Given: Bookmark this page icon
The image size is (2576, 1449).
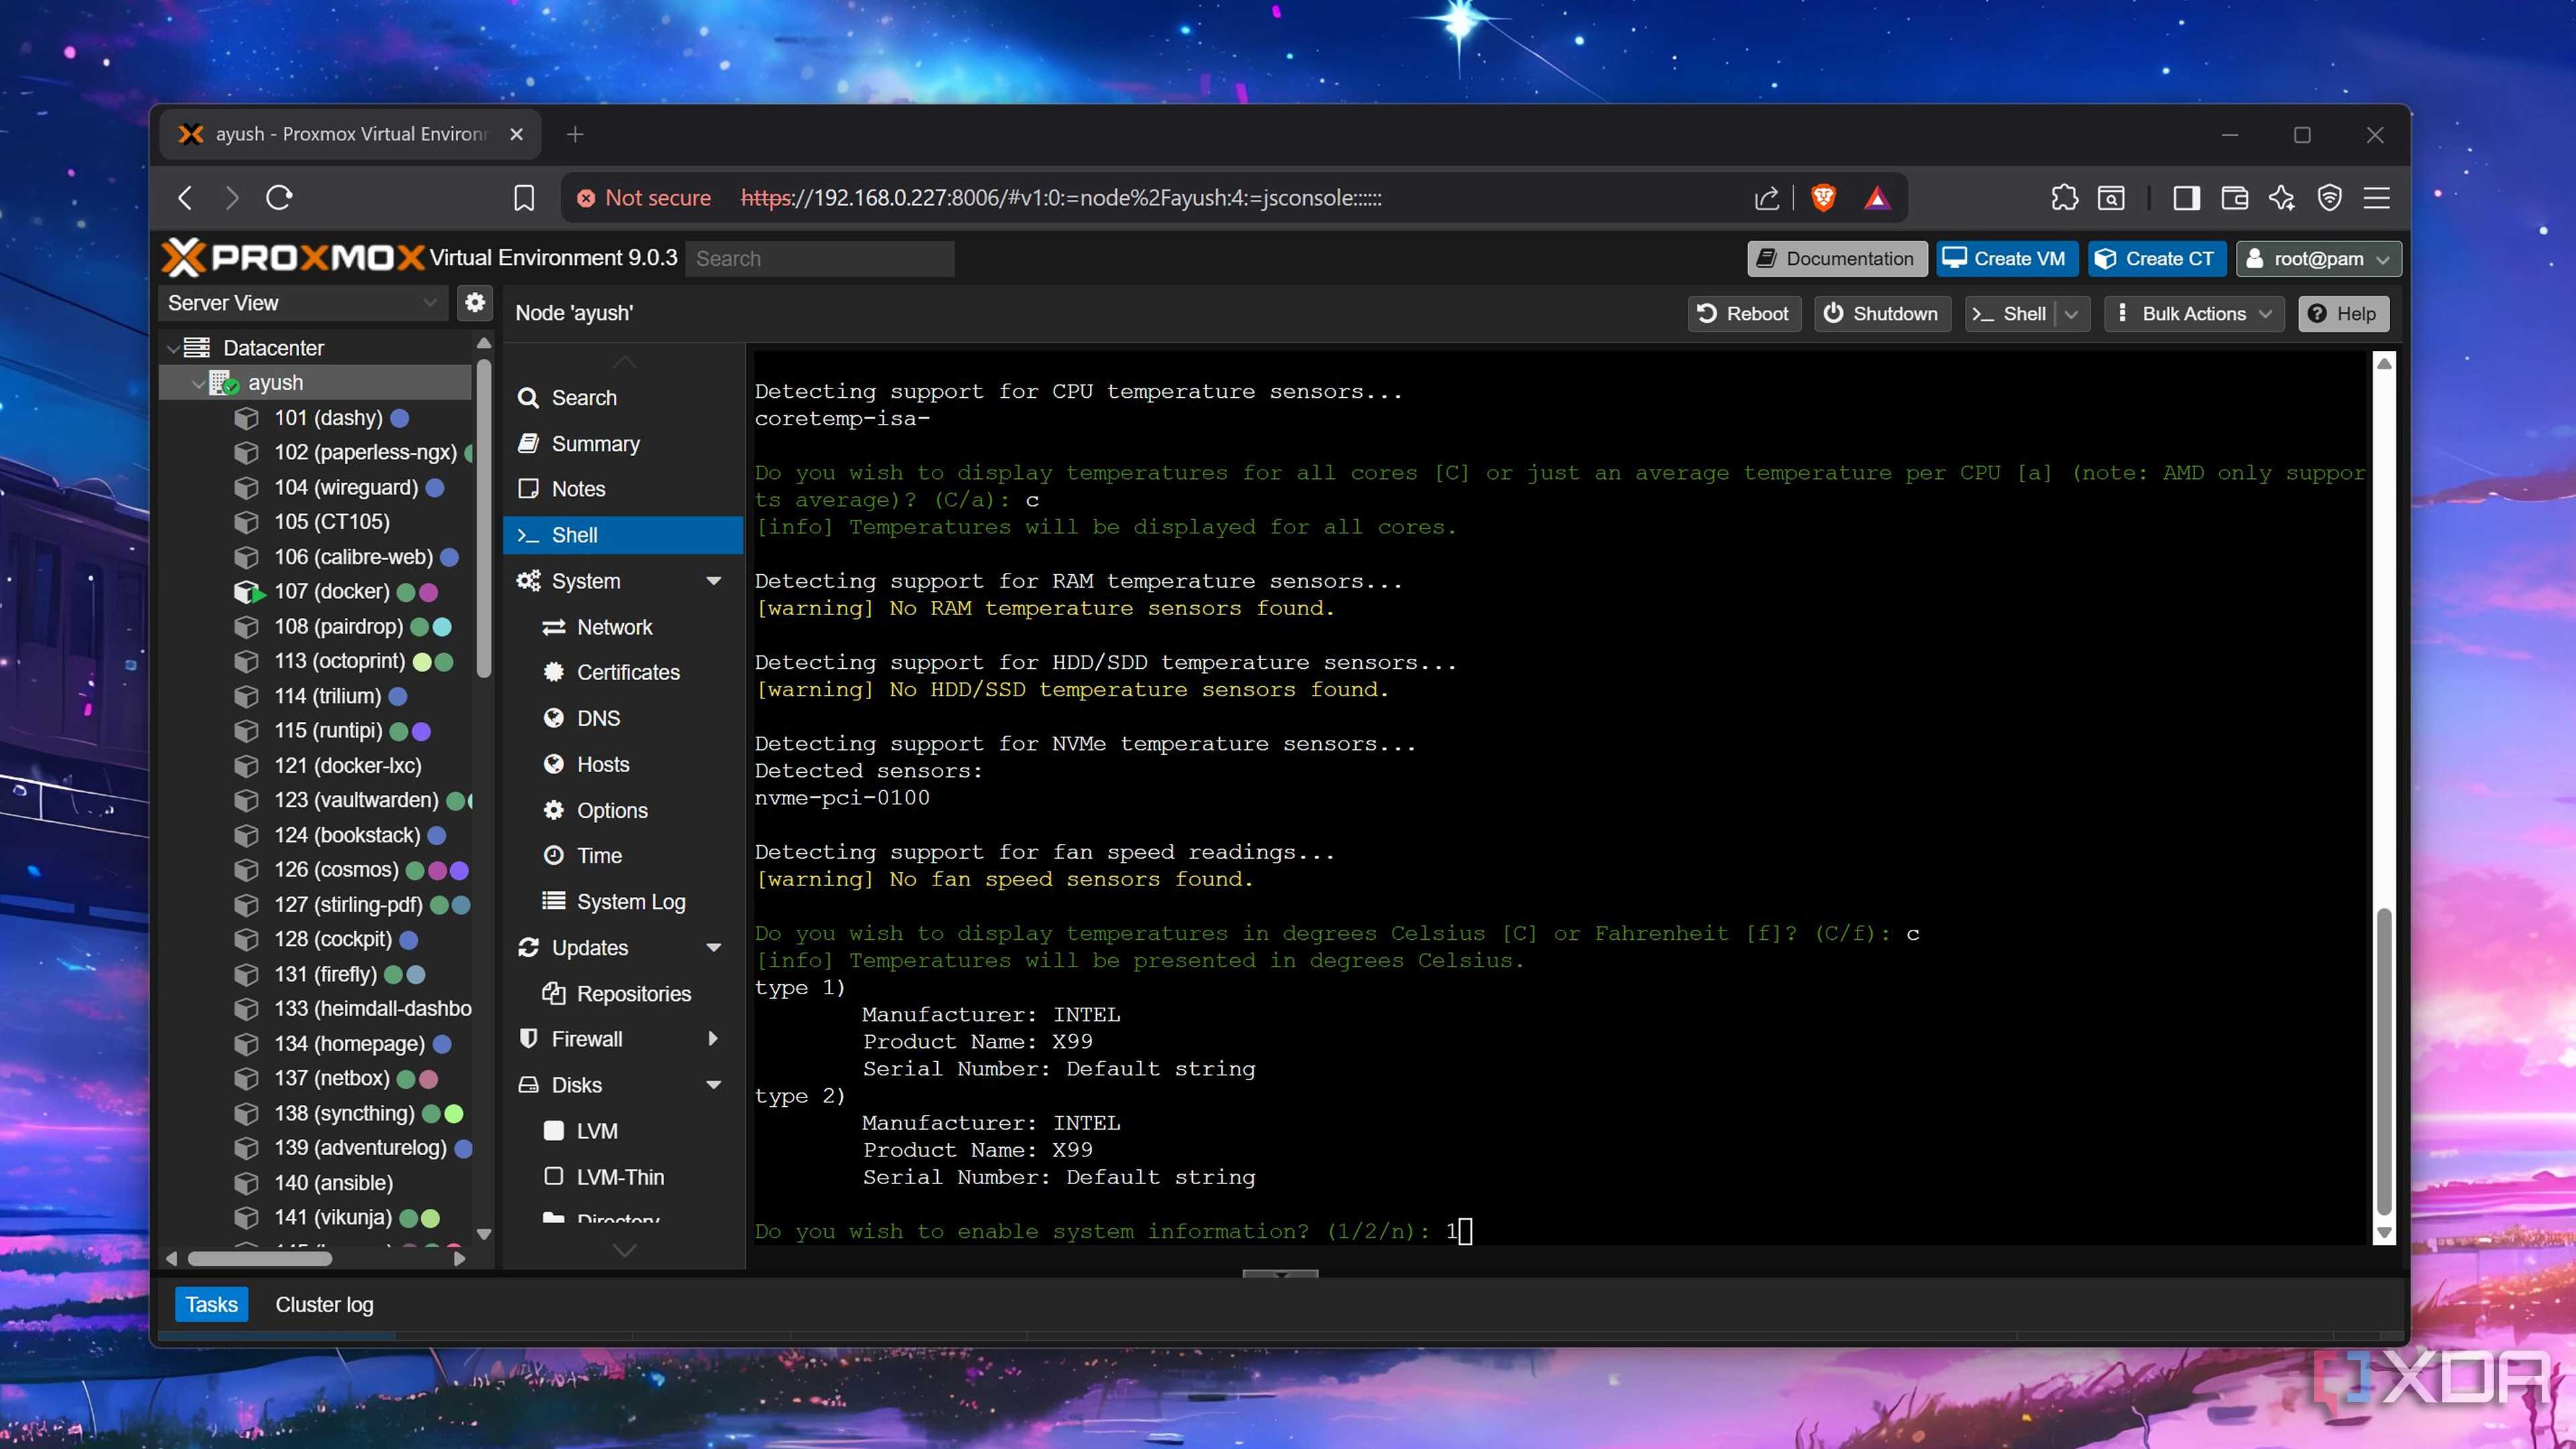Looking at the screenshot, I should [524, 198].
